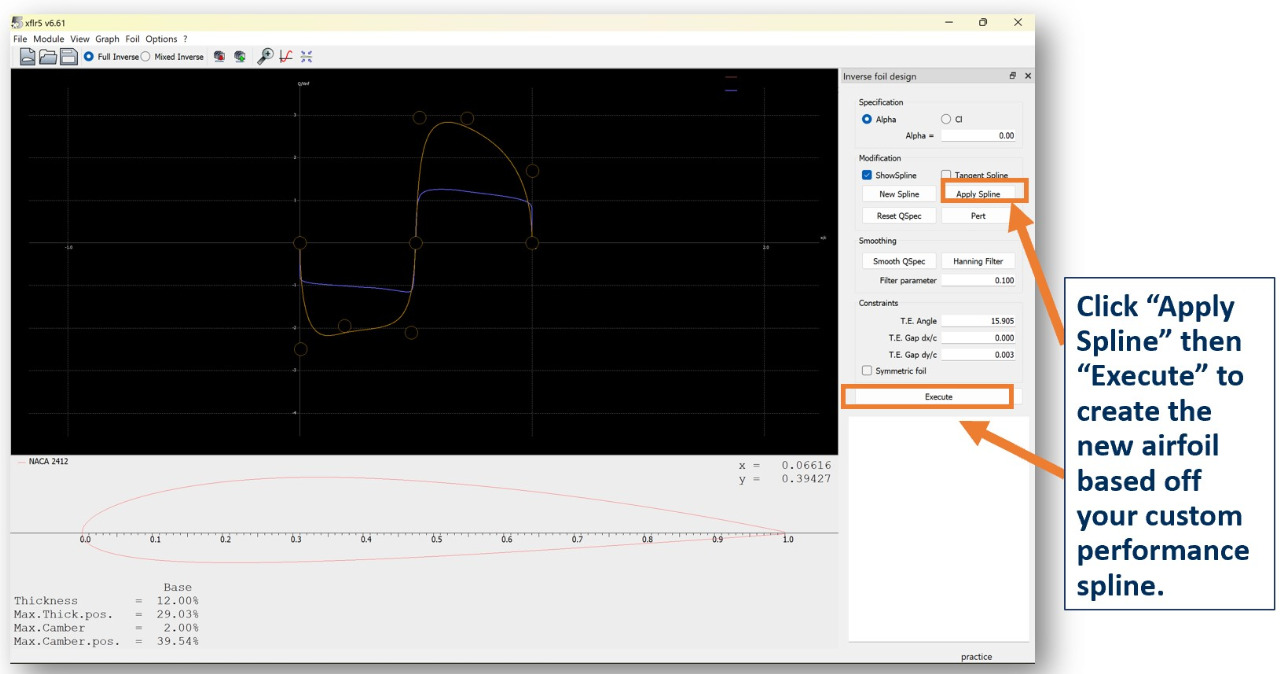This screenshot has height=674, width=1280.
Task: Float the Inverse foil design panel
Action: coord(1012,76)
